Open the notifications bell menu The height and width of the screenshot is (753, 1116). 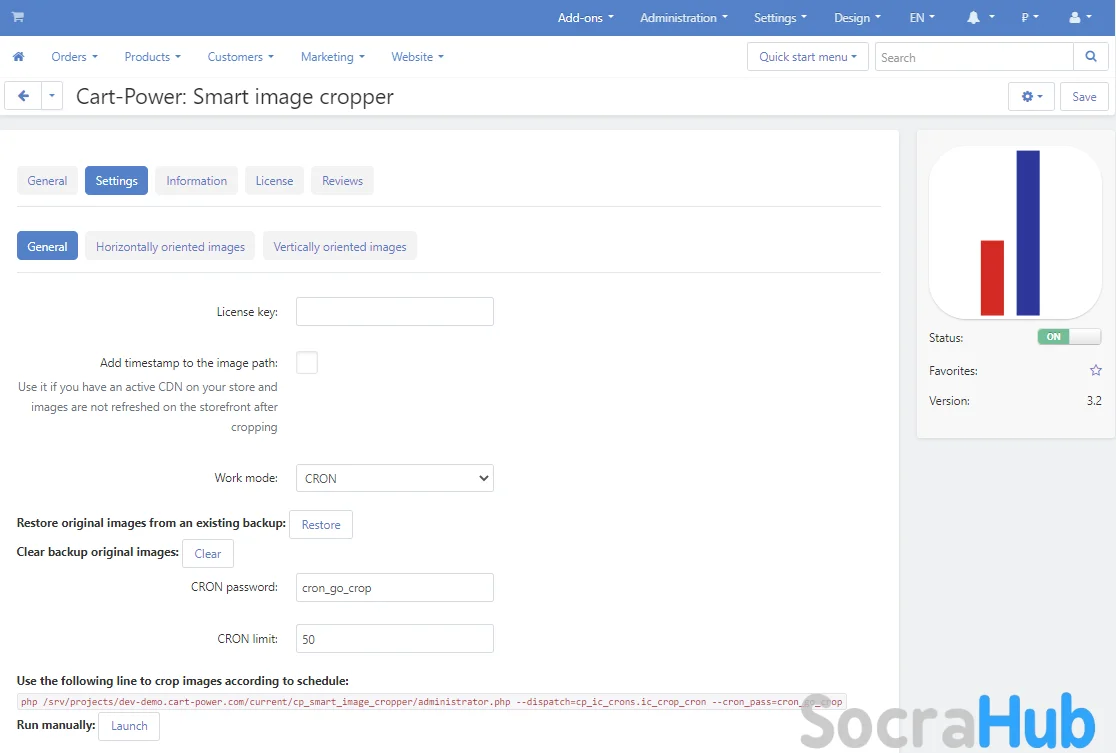[980, 18]
